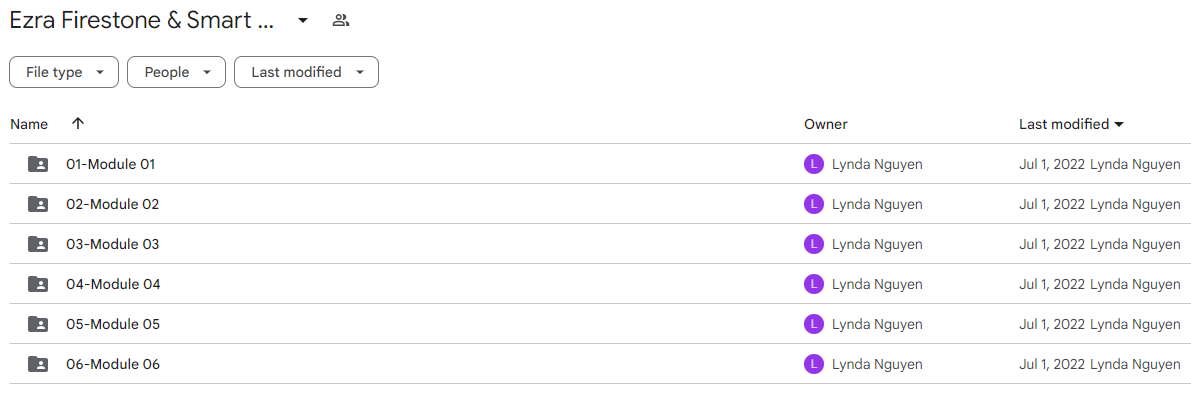
Task: Open the Last modified filter chip
Action: coord(306,72)
